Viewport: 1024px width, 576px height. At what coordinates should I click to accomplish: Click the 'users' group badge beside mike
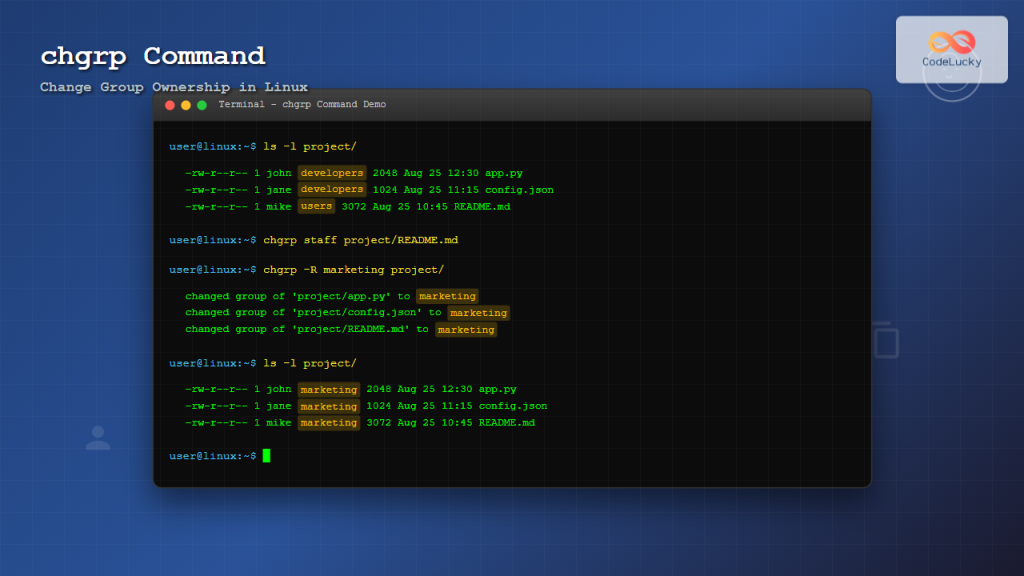(316, 205)
